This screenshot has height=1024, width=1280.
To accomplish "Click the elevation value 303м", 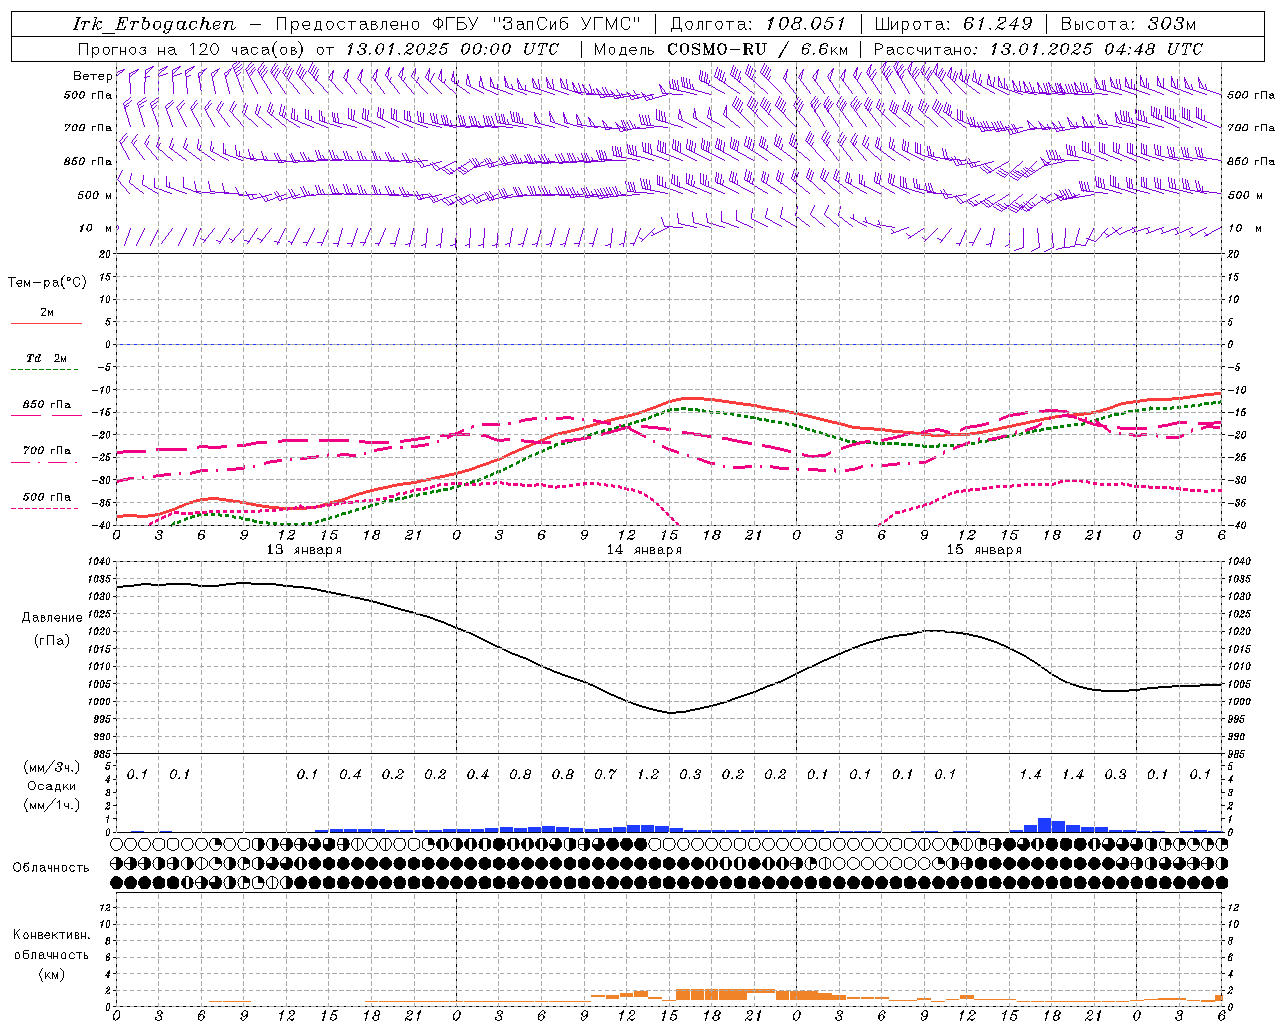I will point(1172,24).
